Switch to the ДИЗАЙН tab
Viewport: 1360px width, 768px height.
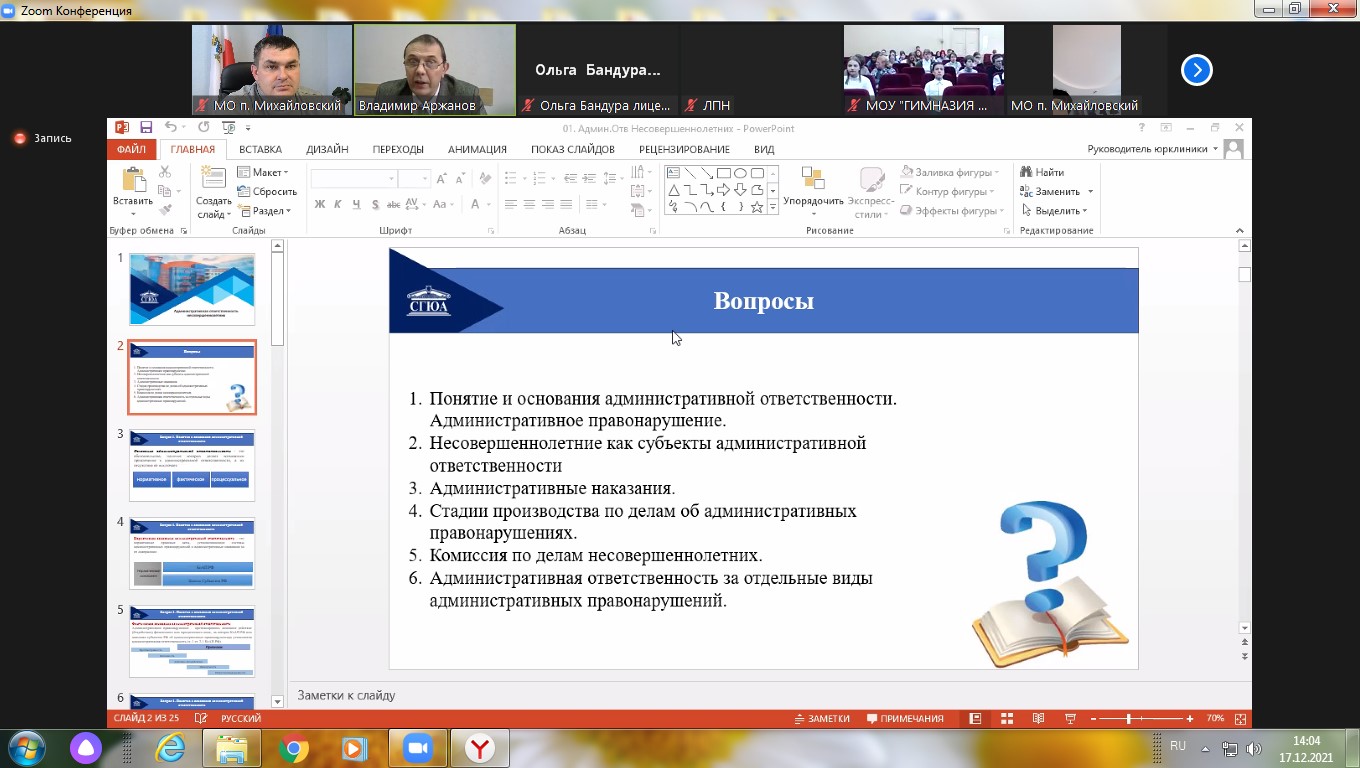click(327, 149)
